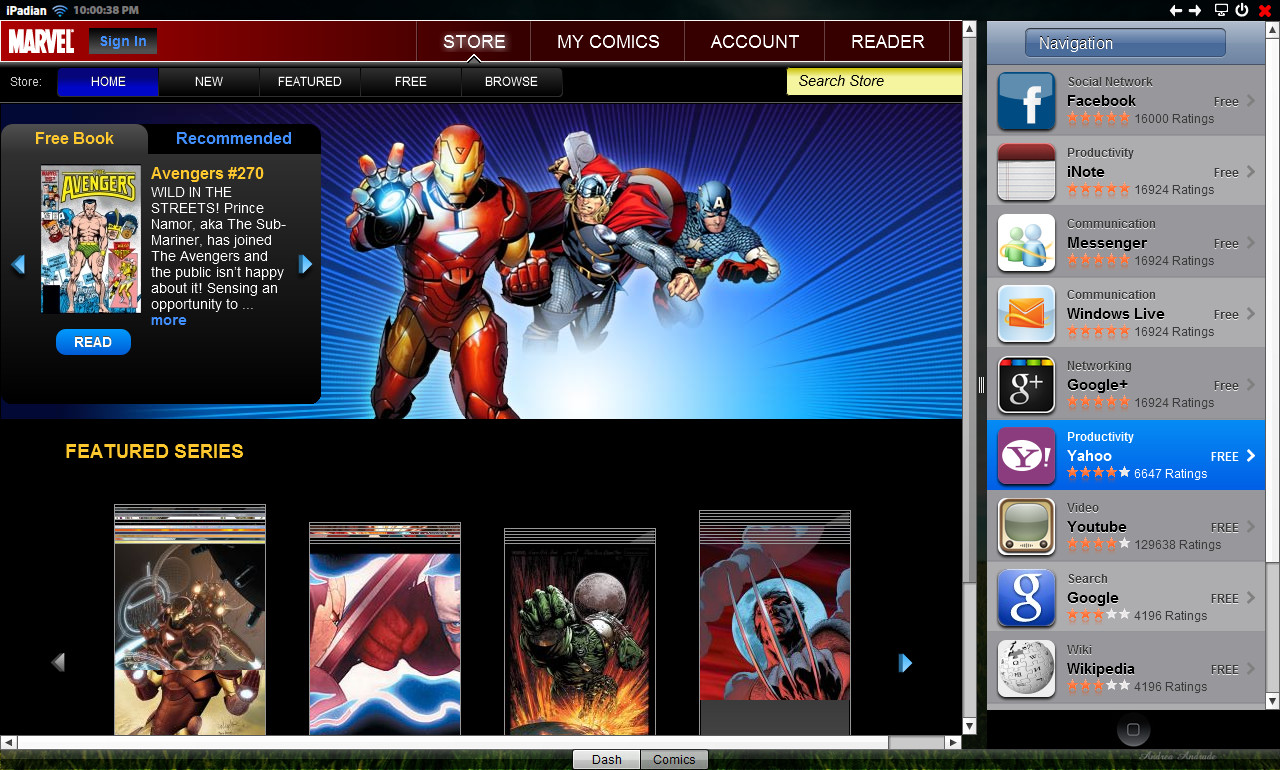
Task: Select the NEW store section
Action: (209, 82)
